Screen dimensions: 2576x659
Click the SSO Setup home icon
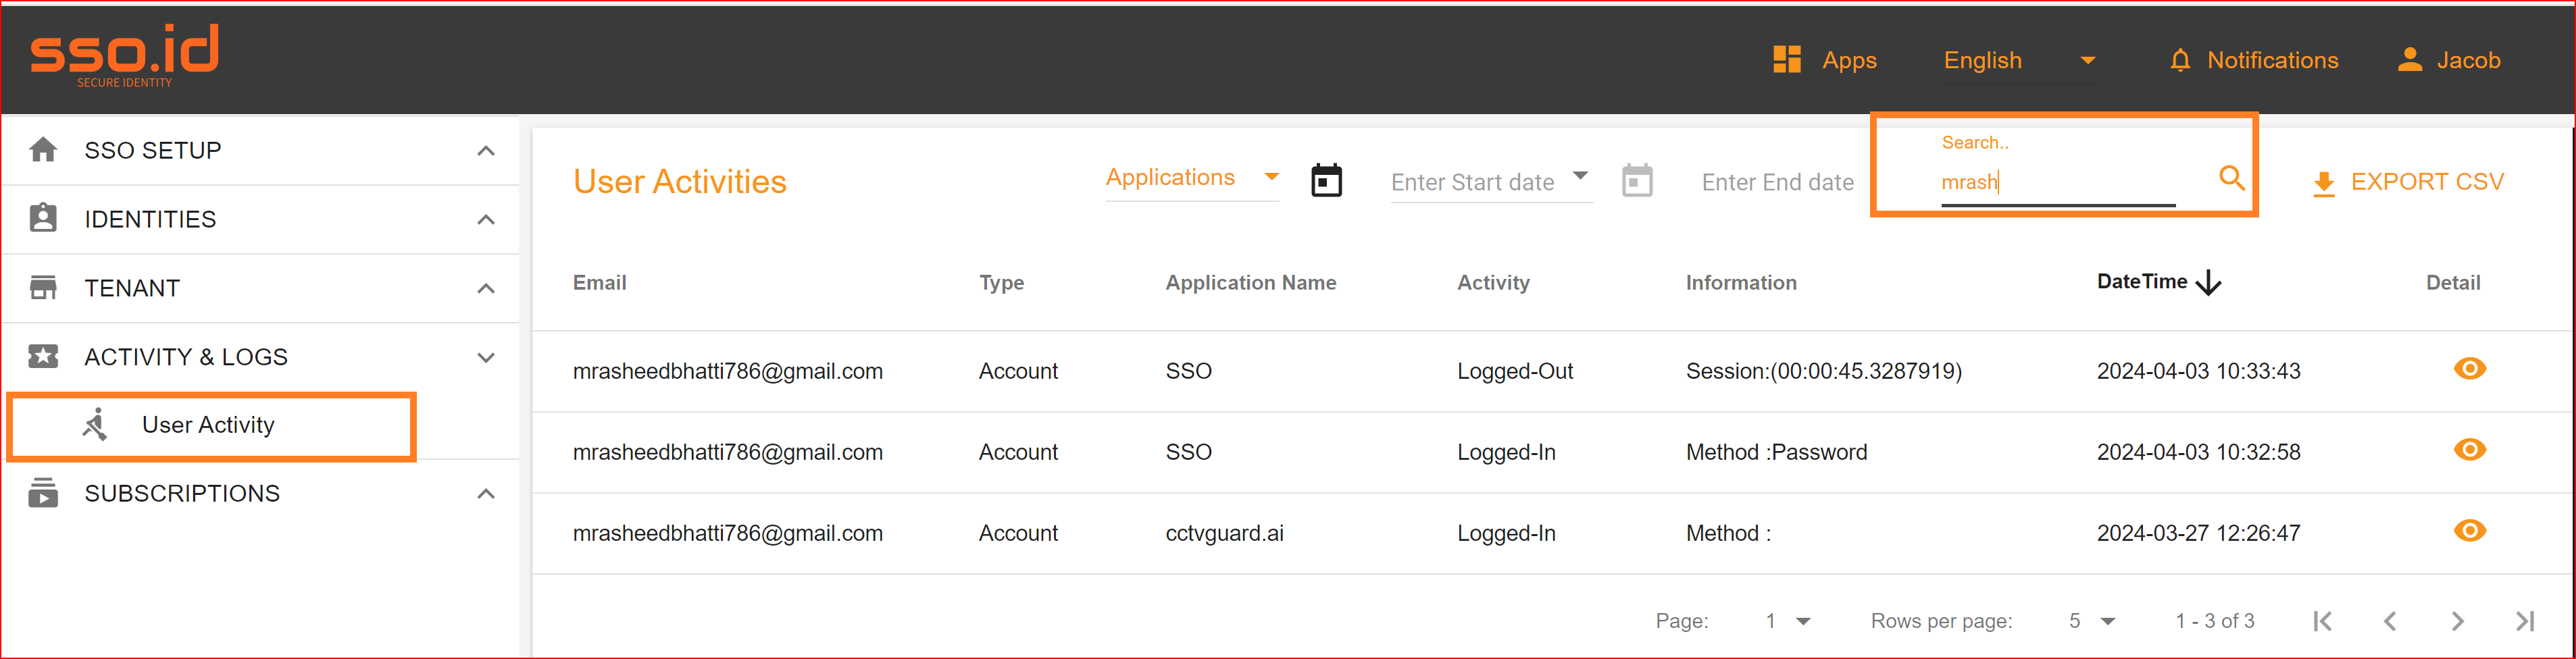tap(43, 150)
